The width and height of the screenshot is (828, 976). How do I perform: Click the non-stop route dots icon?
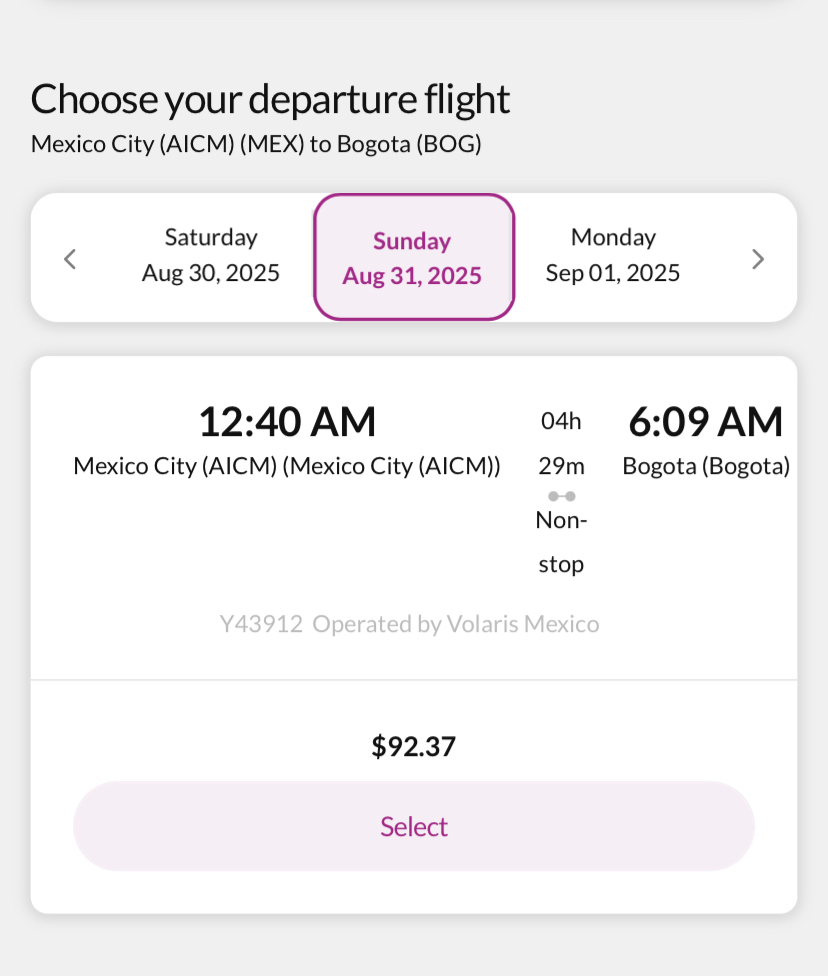[561, 496]
